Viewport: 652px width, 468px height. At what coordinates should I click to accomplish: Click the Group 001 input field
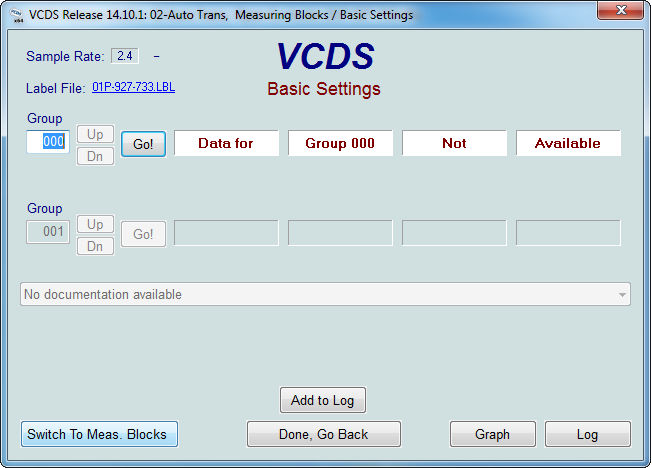click(x=48, y=232)
